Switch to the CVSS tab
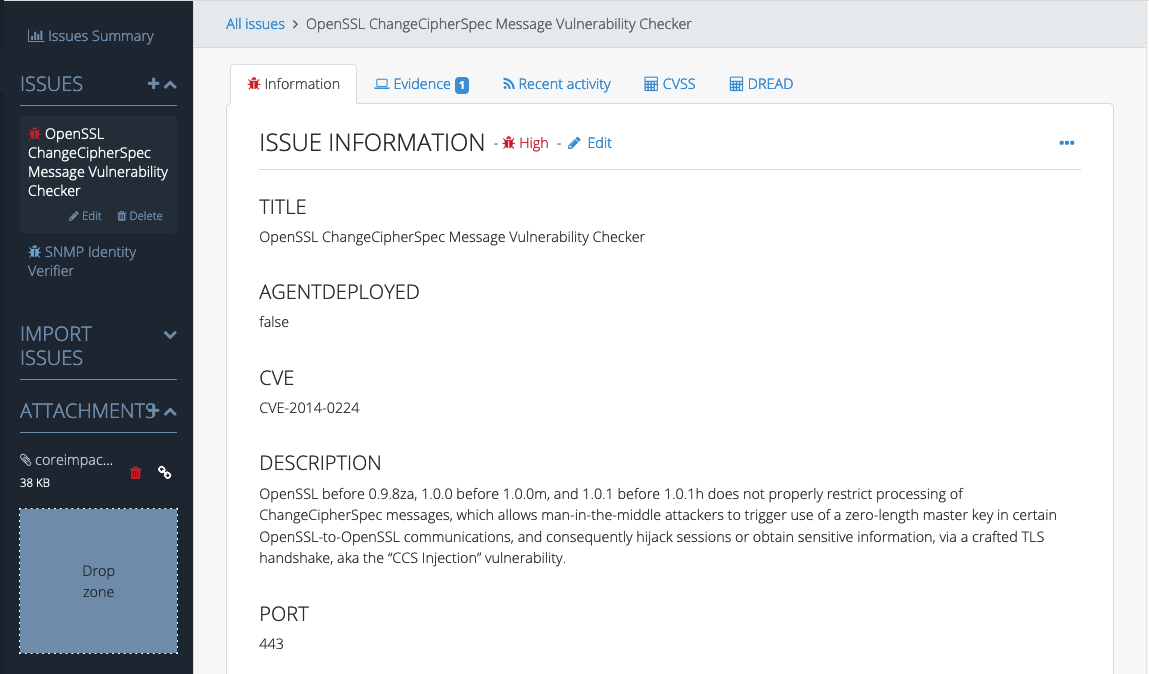 click(x=670, y=84)
